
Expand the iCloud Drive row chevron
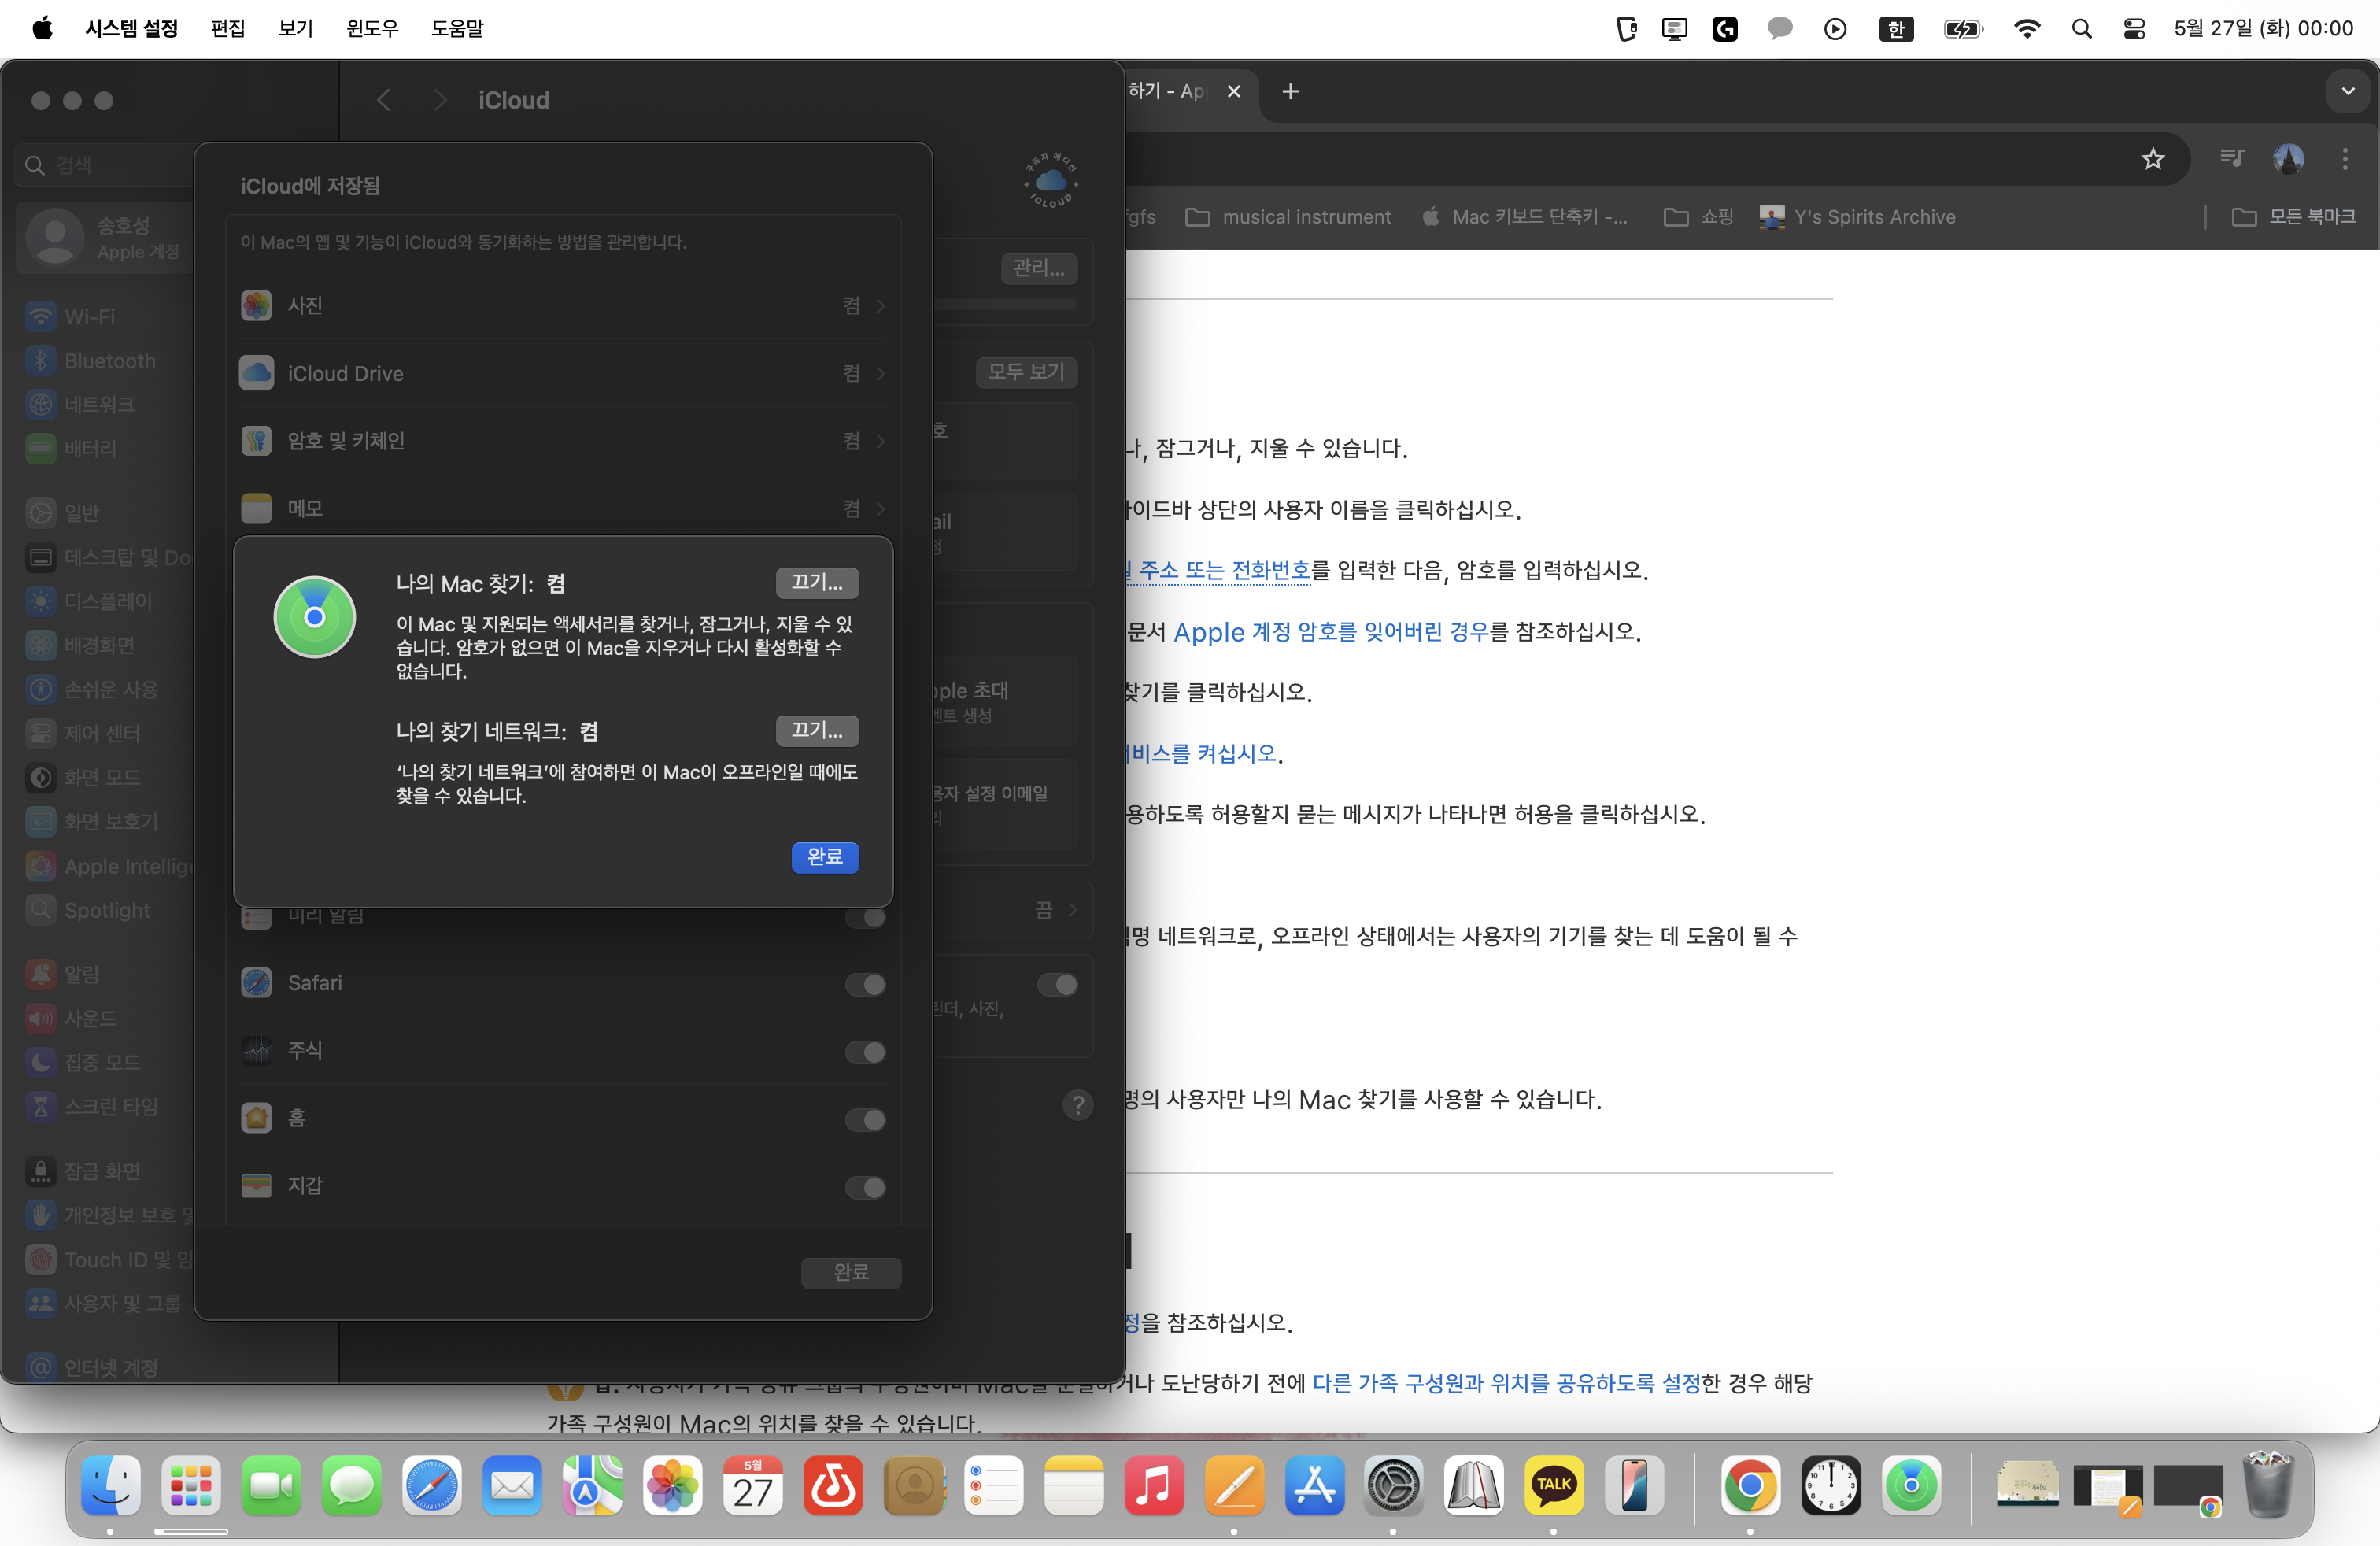tap(881, 373)
